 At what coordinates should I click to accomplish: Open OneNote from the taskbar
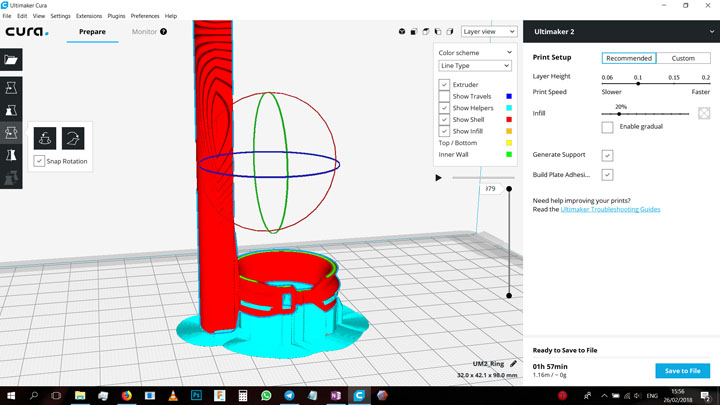pyautogui.click(x=336, y=395)
